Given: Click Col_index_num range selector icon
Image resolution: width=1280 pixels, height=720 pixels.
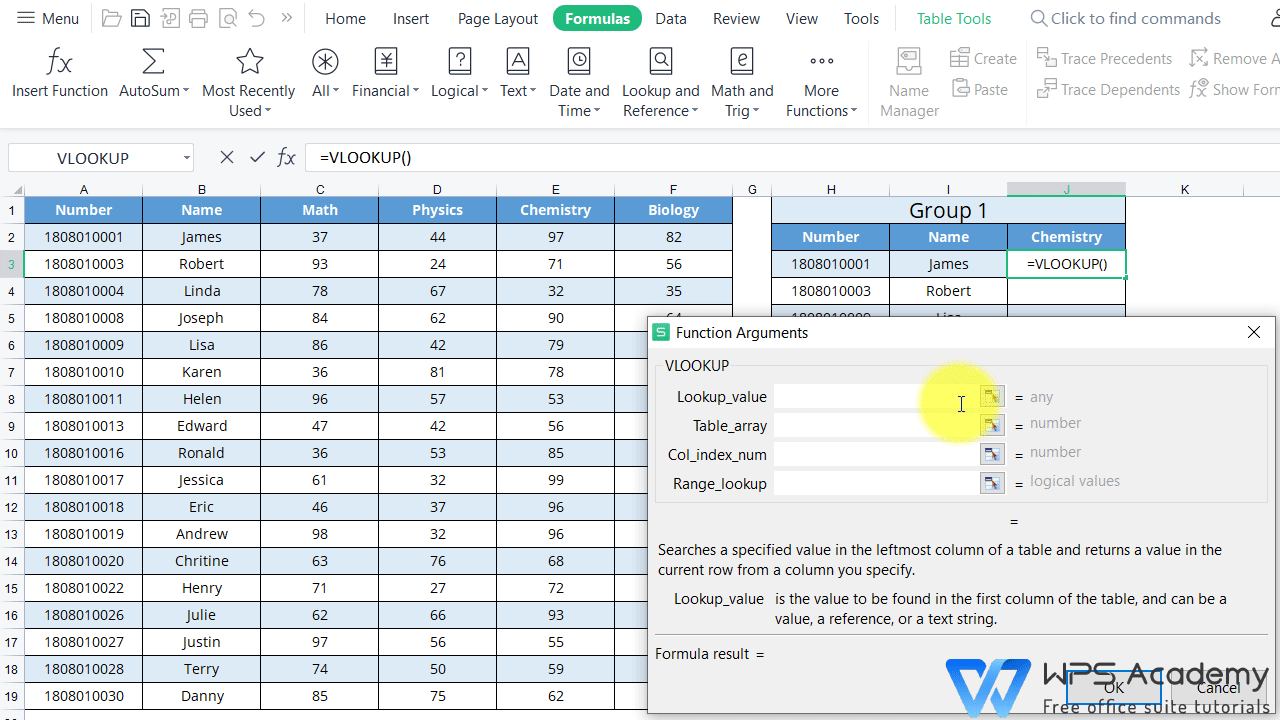Looking at the screenshot, I should point(991,455).
